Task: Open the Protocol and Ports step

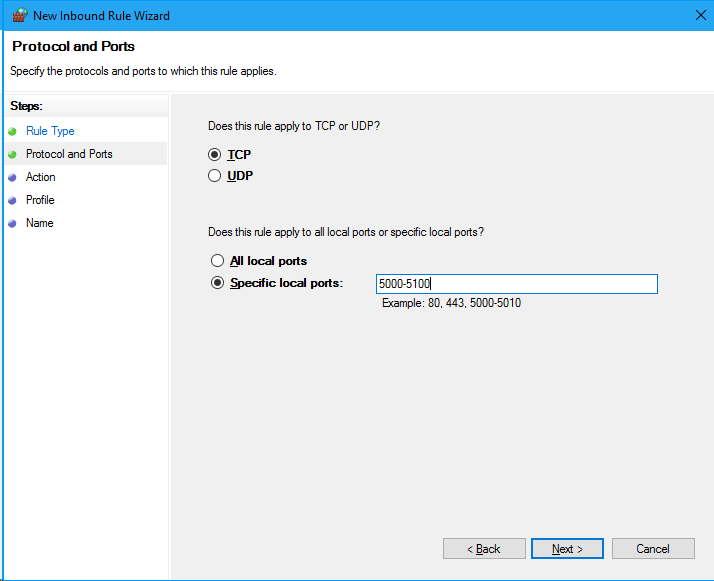Action: pyautogui.click(x=69, y=154)
